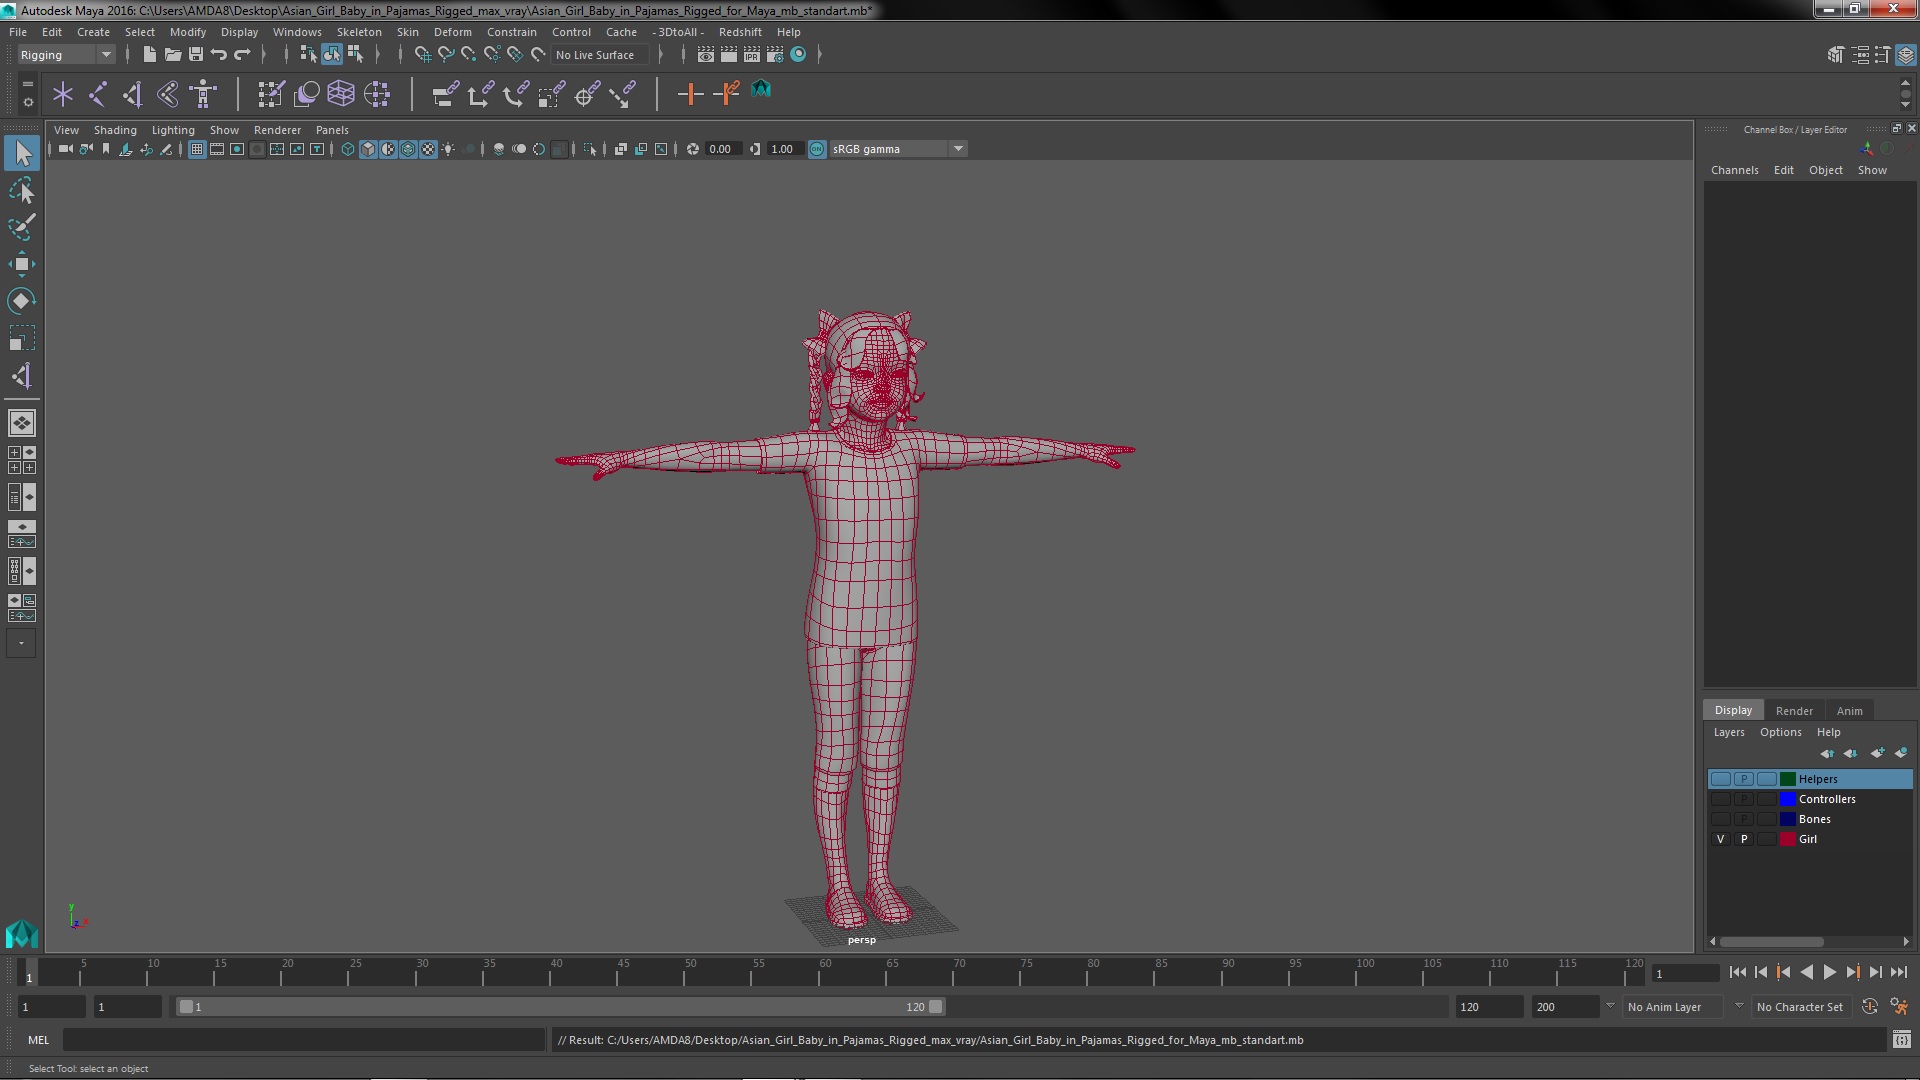This screenshot has height=1080, width=1920.
Task: Open the viewport Shading menu
Action: tap(115, 130)
